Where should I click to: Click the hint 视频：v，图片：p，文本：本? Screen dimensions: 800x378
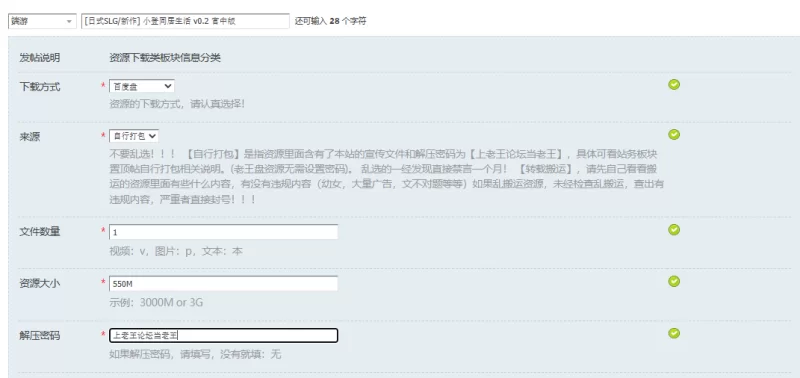click(x=176, y=251)
